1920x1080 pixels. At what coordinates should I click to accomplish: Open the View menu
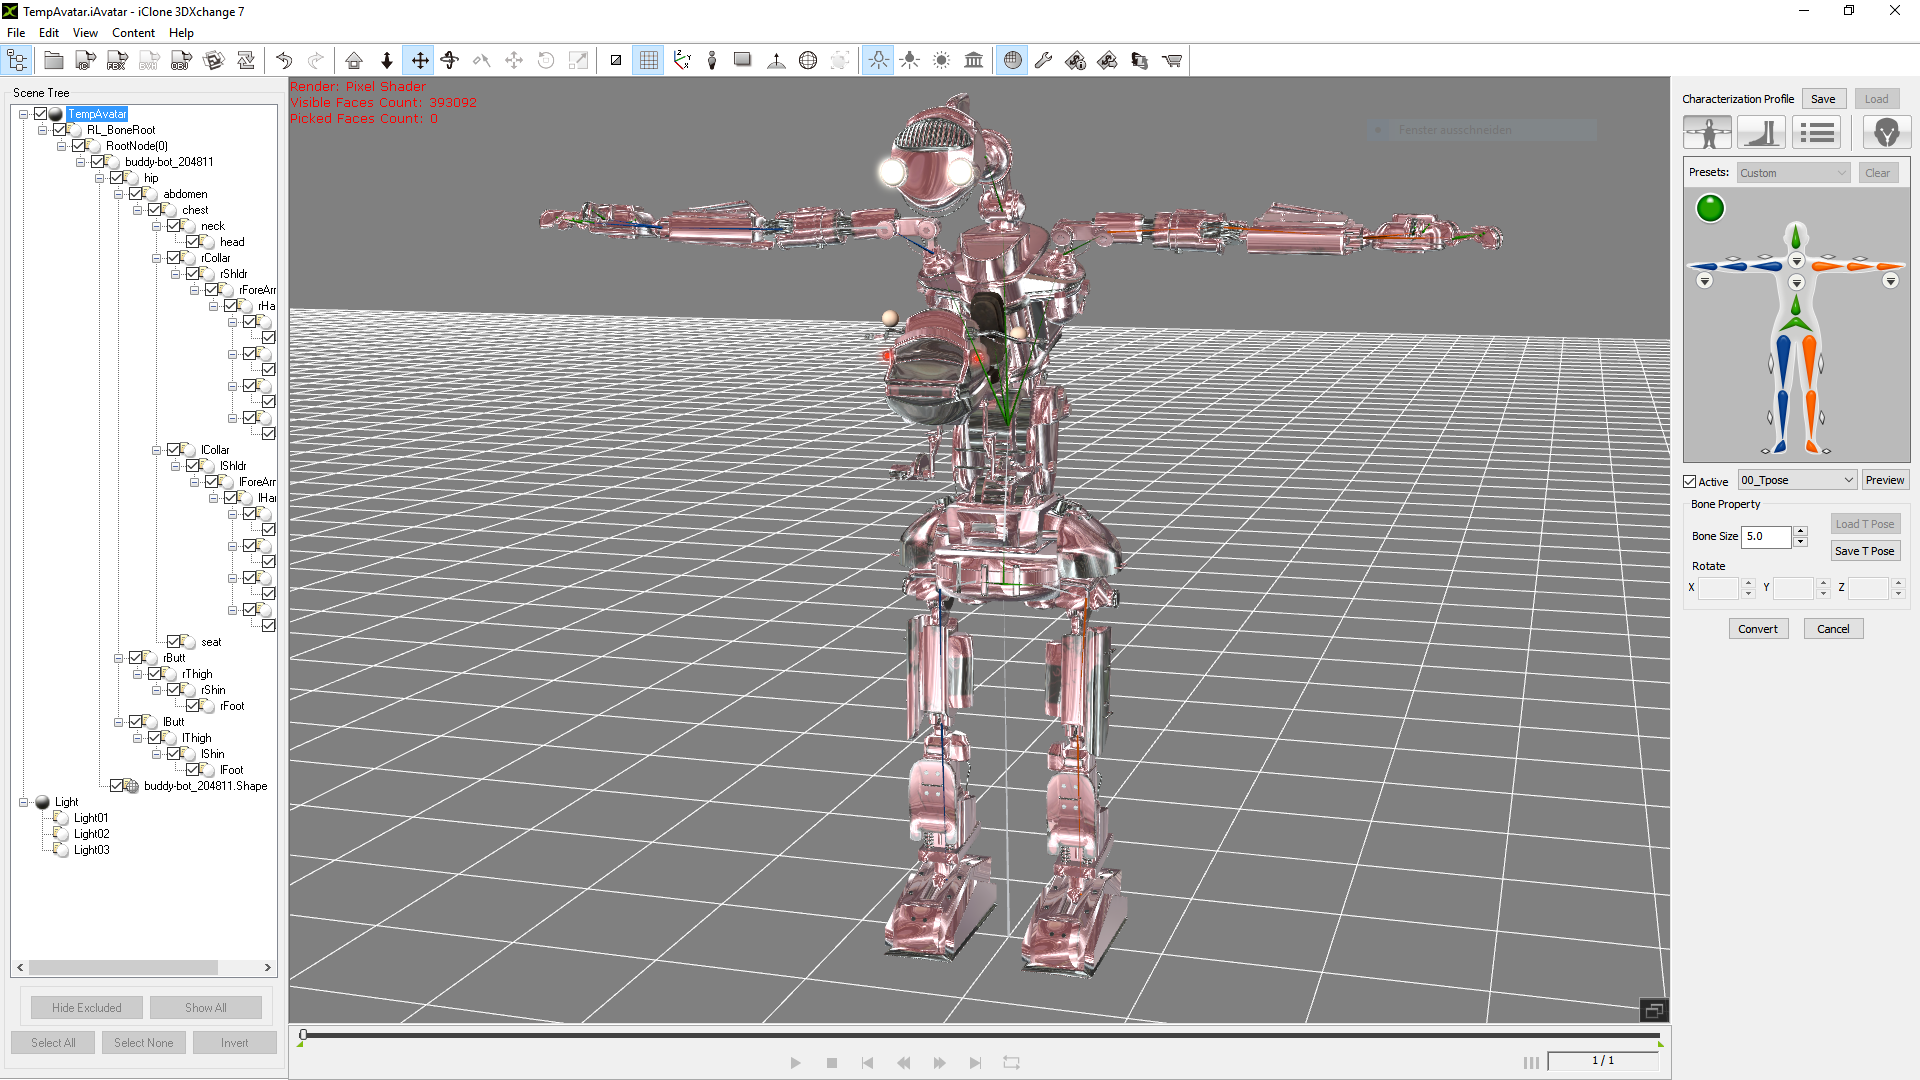[85, 33]
